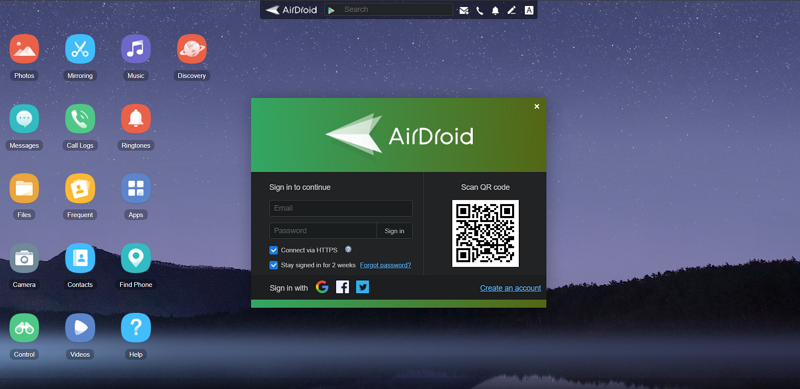Sign in with Twitter icon

click(362, 287)
